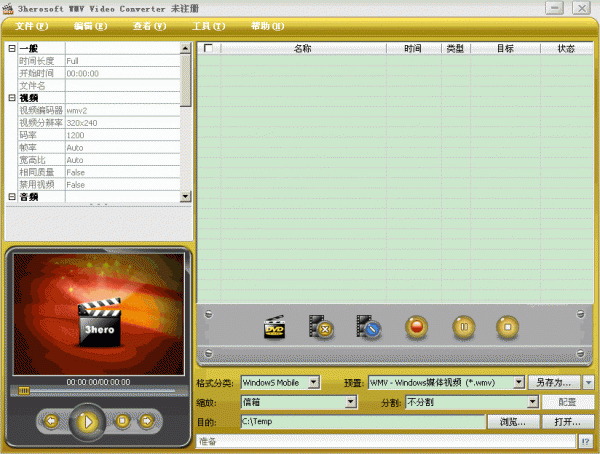Click the properties panel scrollbar thumb
The height and width of the screenshot is (454, 600).
point(185,80)
